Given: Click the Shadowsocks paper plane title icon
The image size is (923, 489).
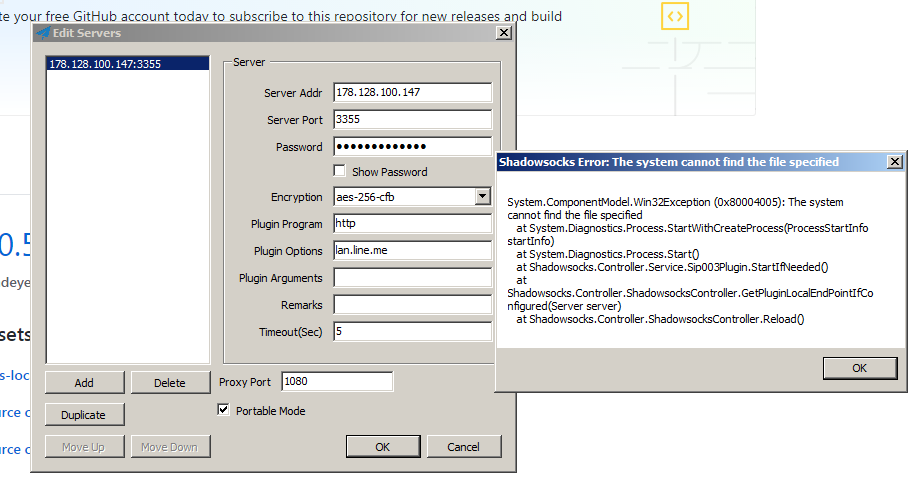Looking at the screenshot, I should (43, 33).
